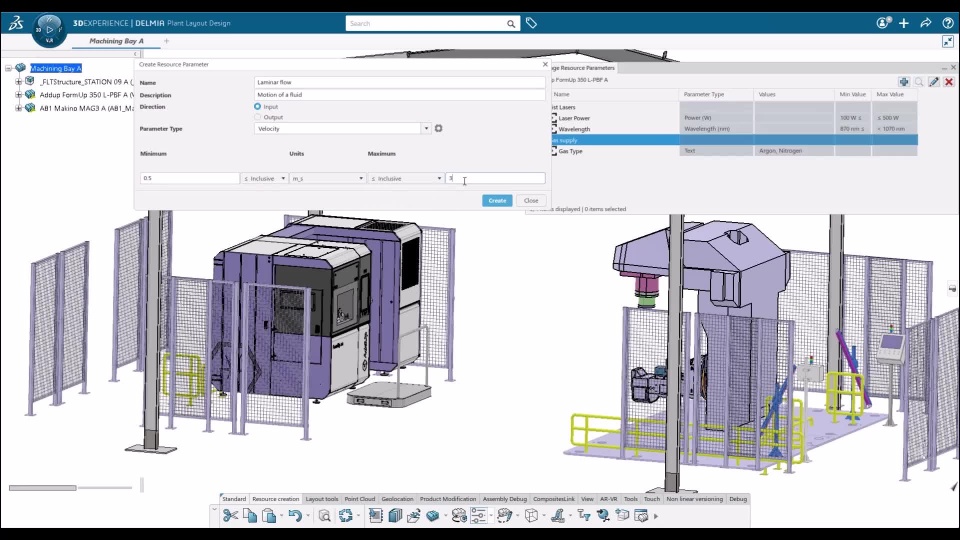Click the Create button
Image resolution: width=960 pixels, height=540 pixels.
(497, 200)
